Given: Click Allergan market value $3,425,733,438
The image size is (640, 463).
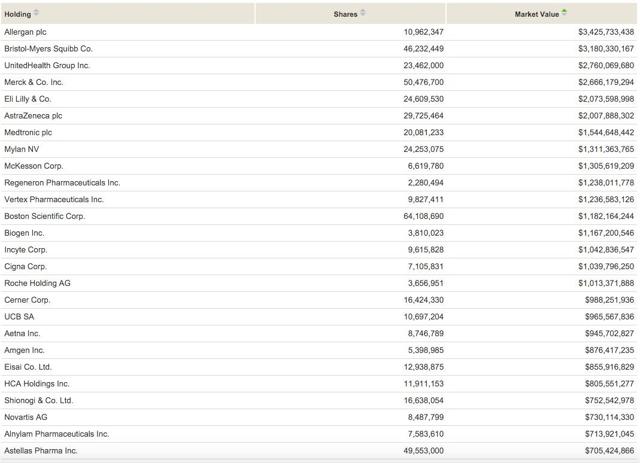Looking at the screenshot, I should [606, 32].
